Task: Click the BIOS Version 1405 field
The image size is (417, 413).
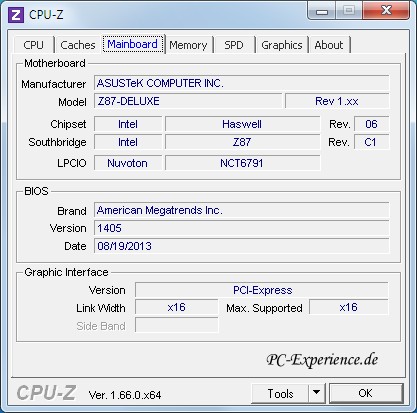Action: pos(241,228)
